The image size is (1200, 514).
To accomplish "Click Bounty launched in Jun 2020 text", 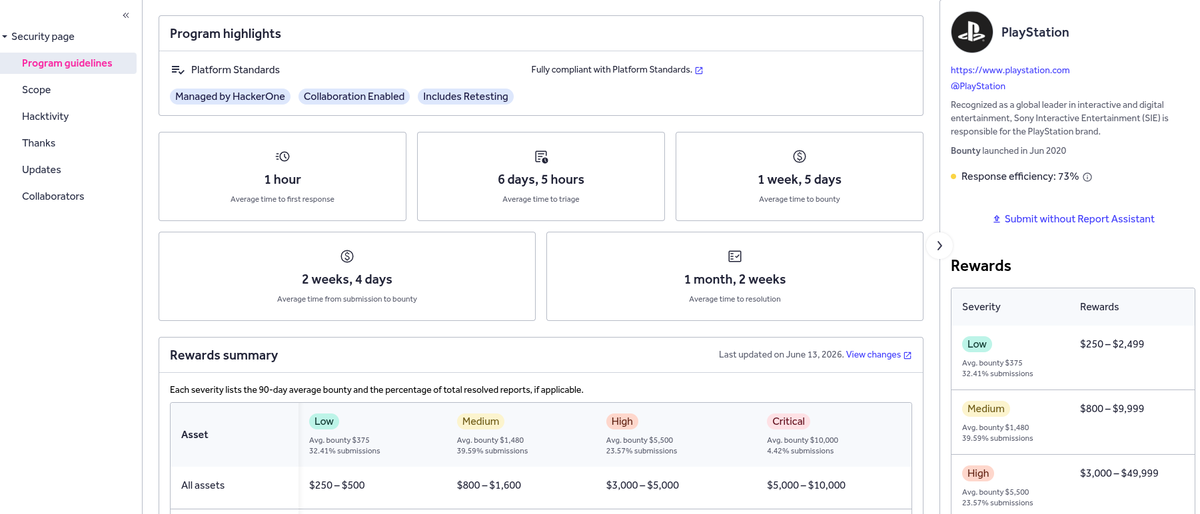I will coord(1008,151).
